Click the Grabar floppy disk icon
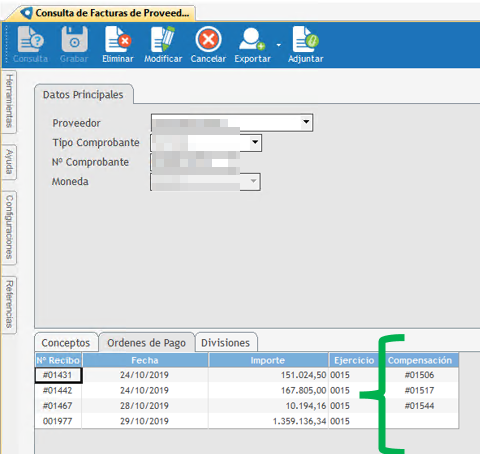This screenshot has width=480, height=454. 74,39
